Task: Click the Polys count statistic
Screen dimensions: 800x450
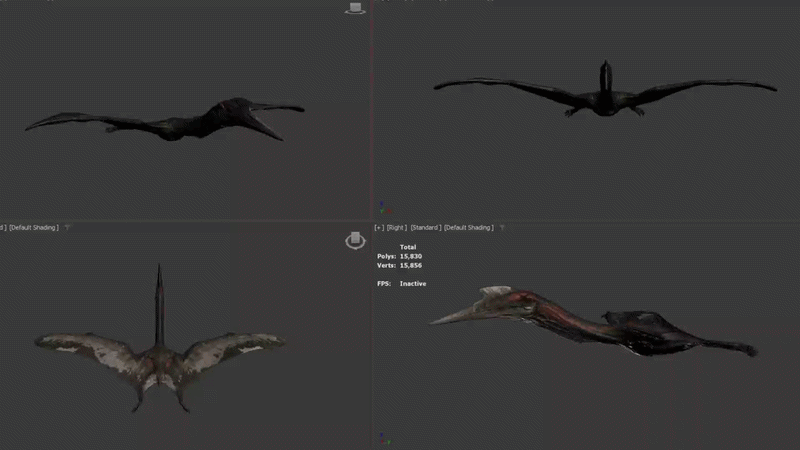Action: 408,257
